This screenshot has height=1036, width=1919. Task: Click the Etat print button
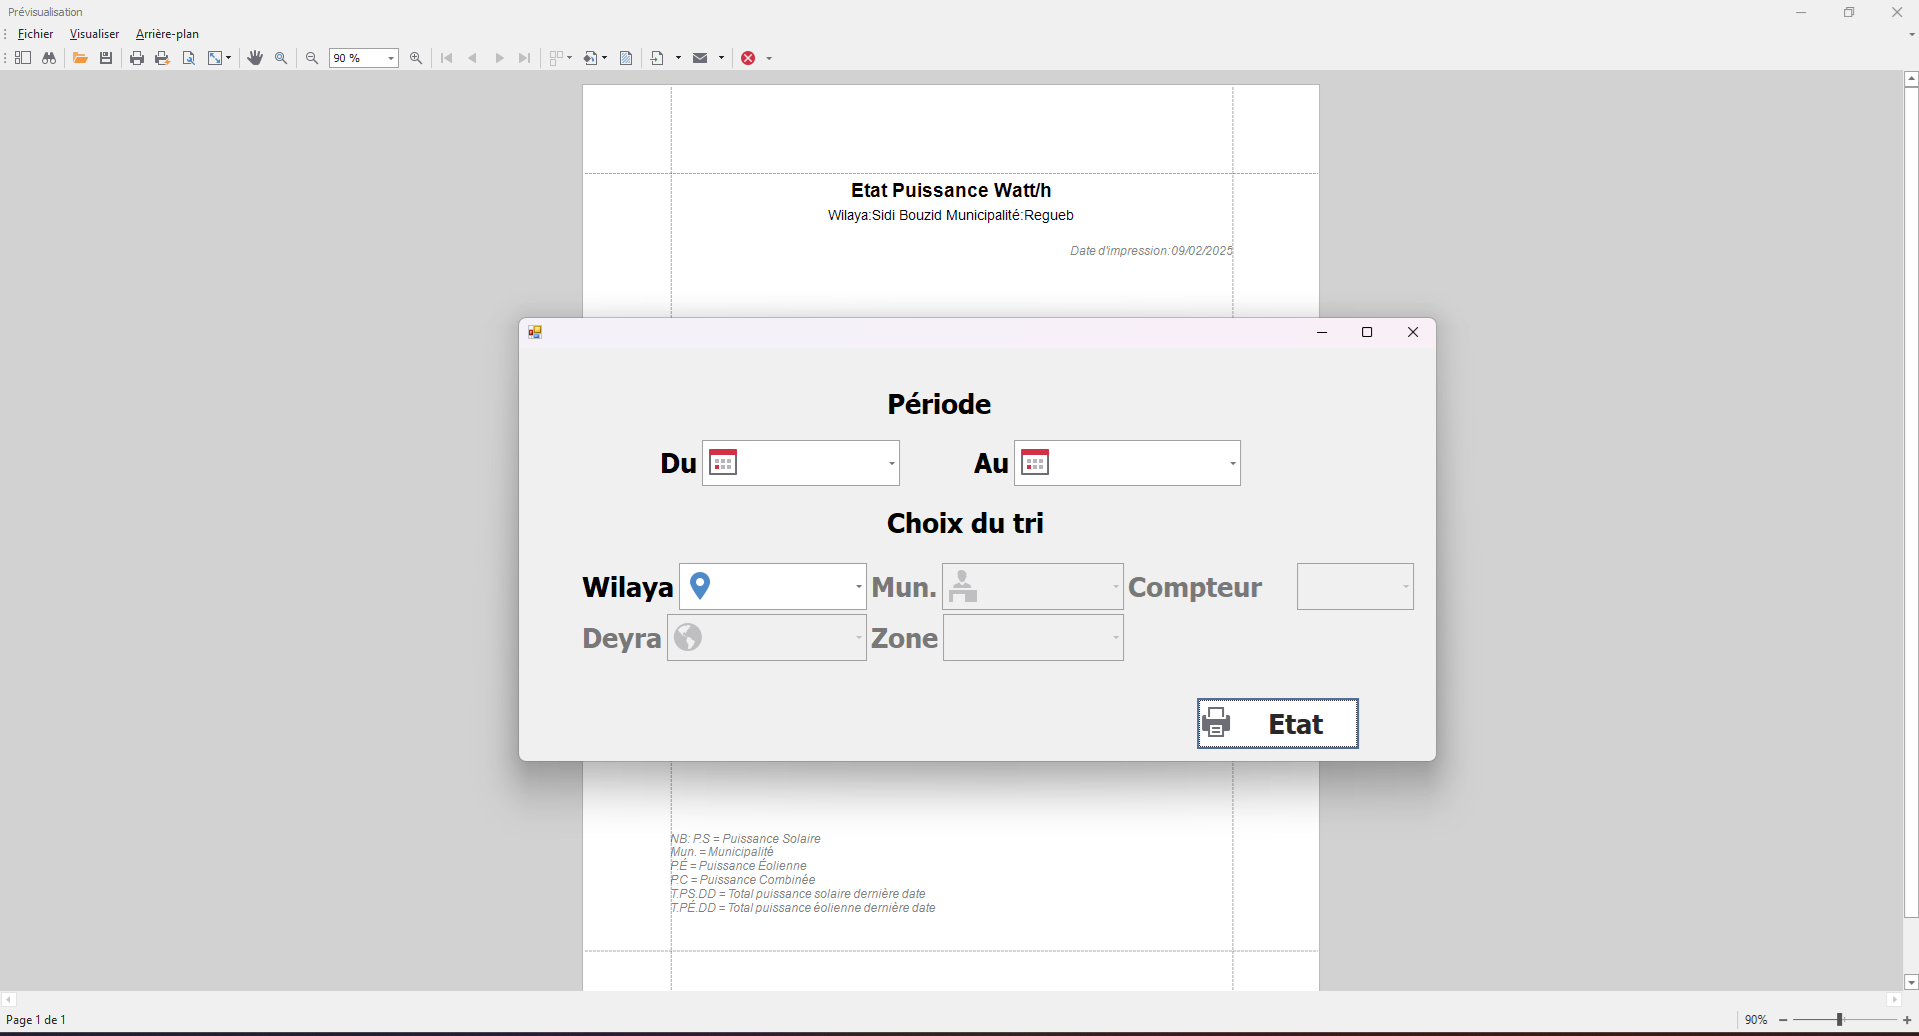pos(1277,723)
